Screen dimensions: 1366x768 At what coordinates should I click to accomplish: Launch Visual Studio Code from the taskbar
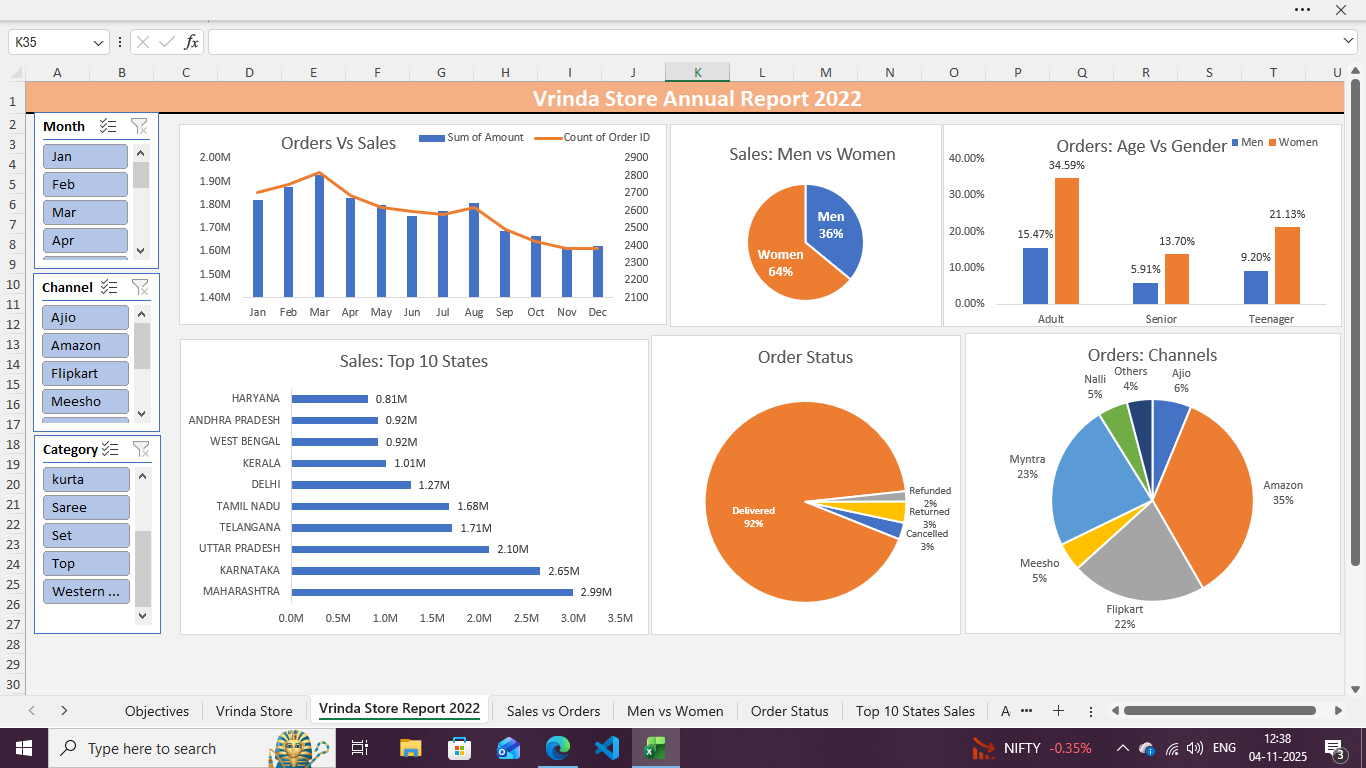(x=607, y=748)
